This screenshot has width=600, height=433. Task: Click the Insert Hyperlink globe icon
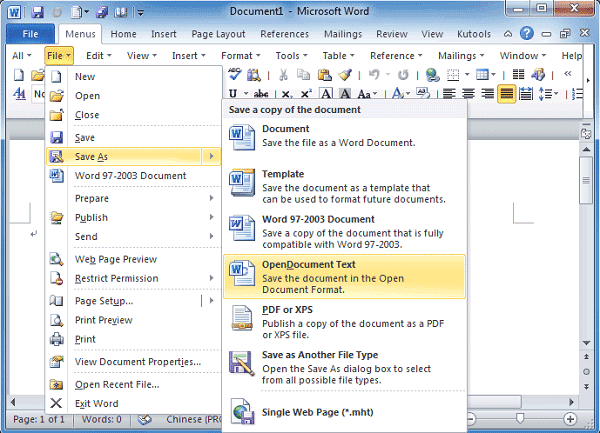(432, 75)
